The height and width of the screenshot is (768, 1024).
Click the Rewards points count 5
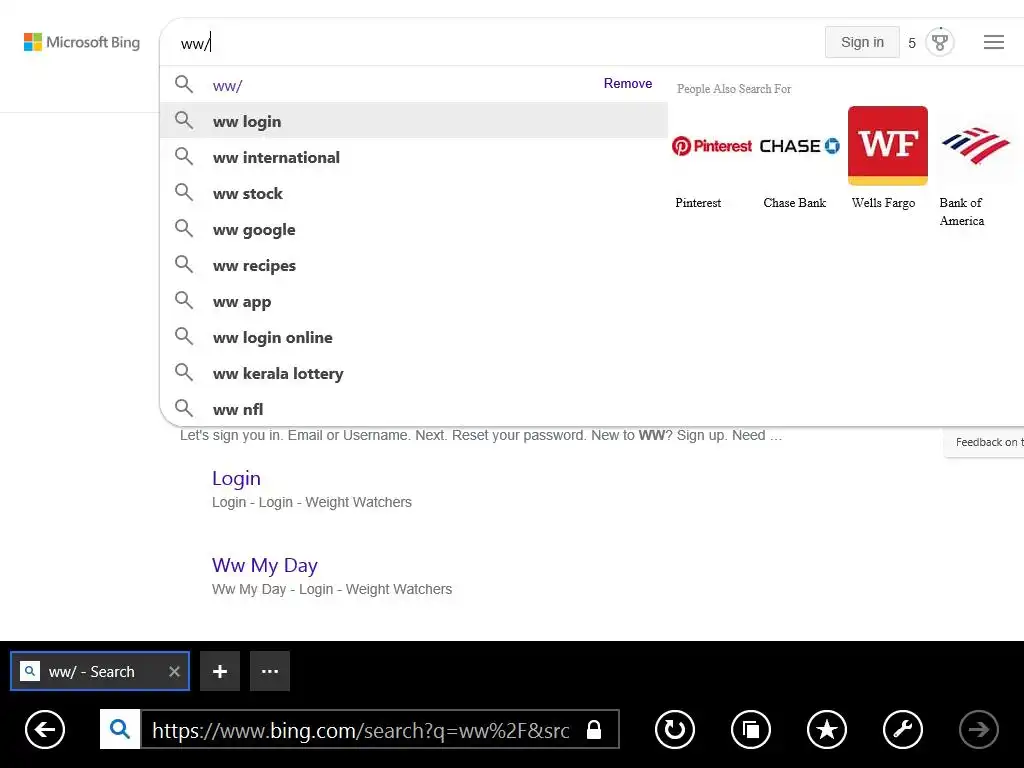(912, 43)
